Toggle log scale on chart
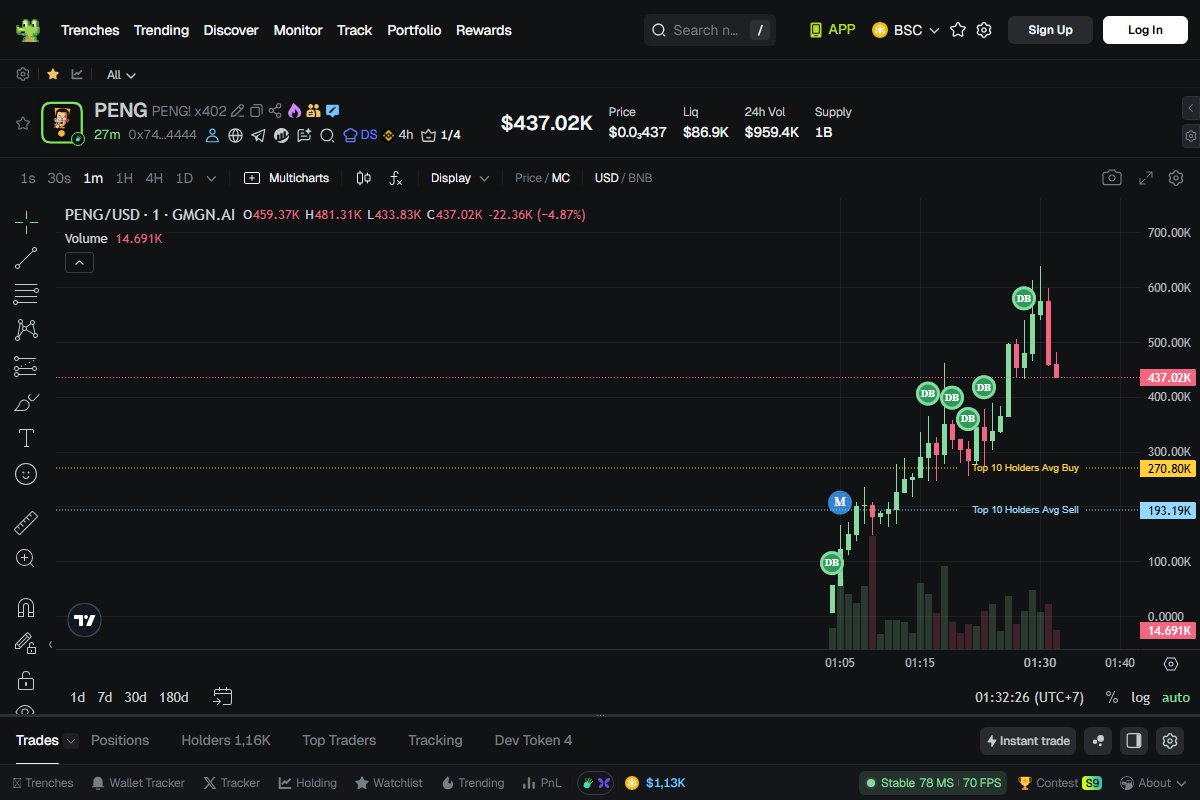 [x=1141, y=697]
